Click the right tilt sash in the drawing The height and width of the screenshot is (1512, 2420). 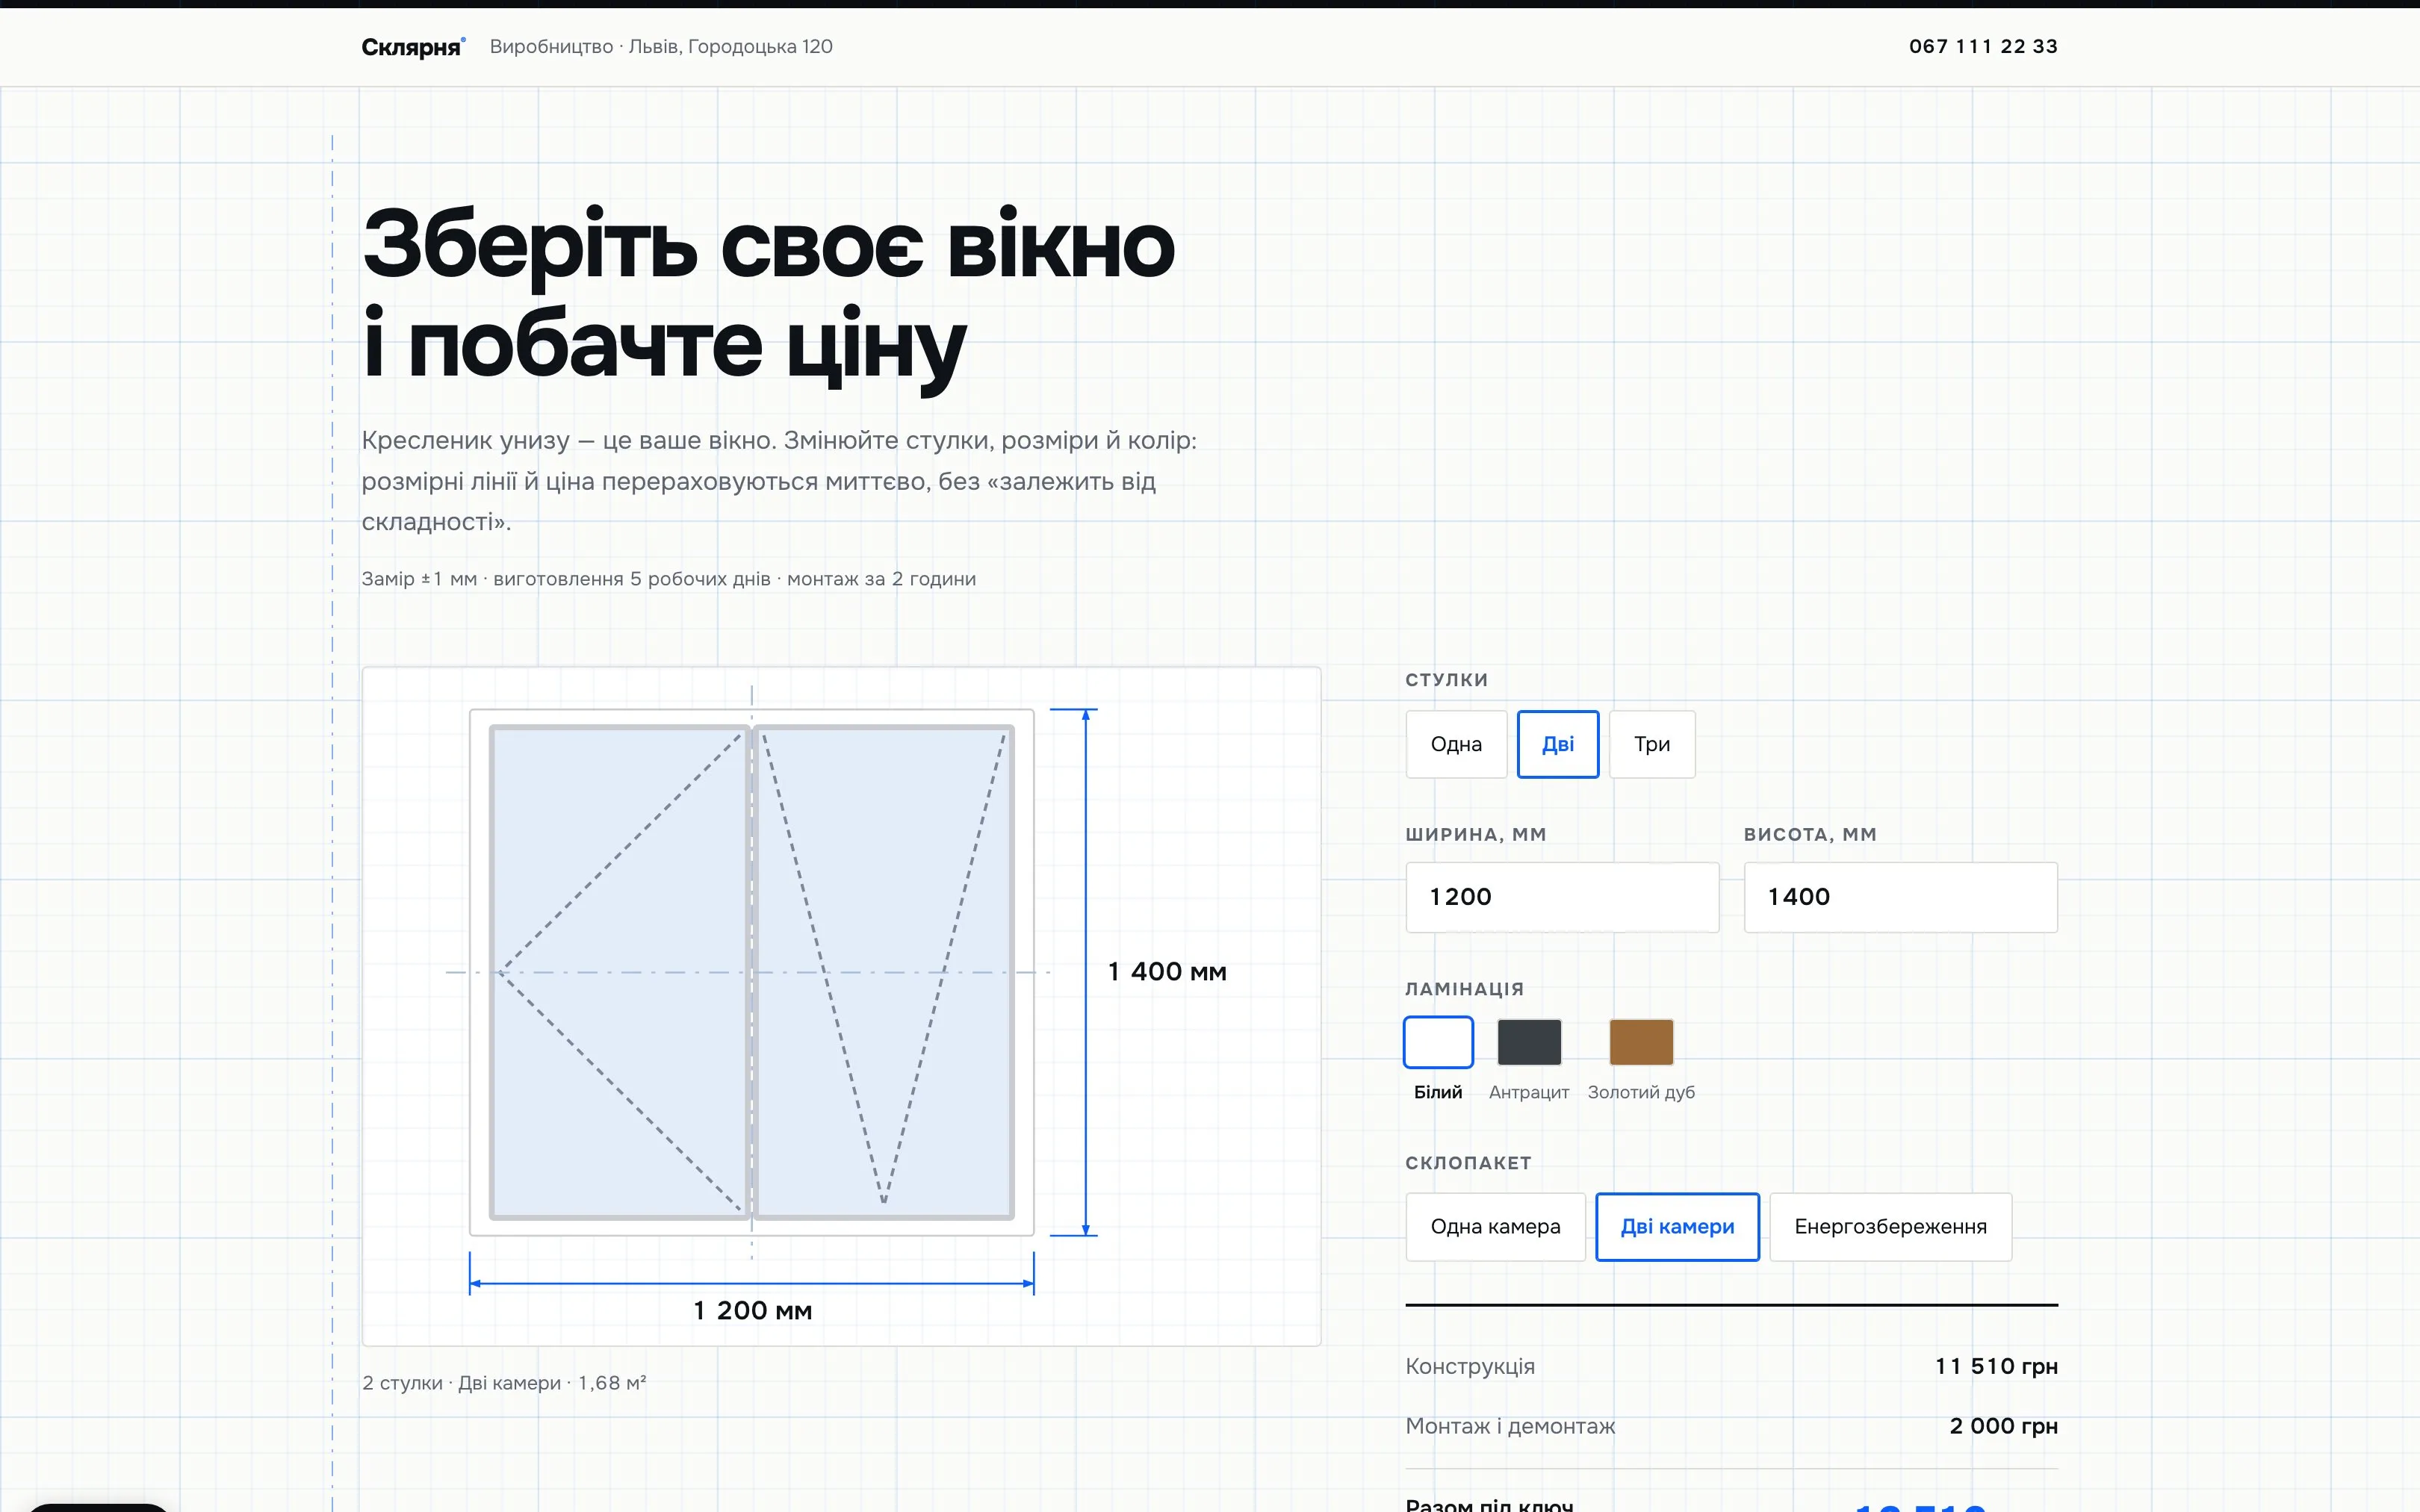point(884,972)
